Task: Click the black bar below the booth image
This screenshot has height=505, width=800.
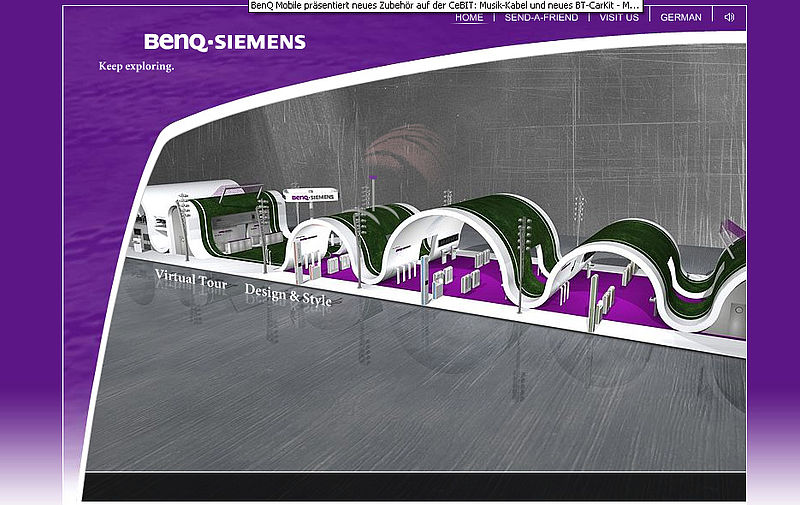Action: click(415, 487)
